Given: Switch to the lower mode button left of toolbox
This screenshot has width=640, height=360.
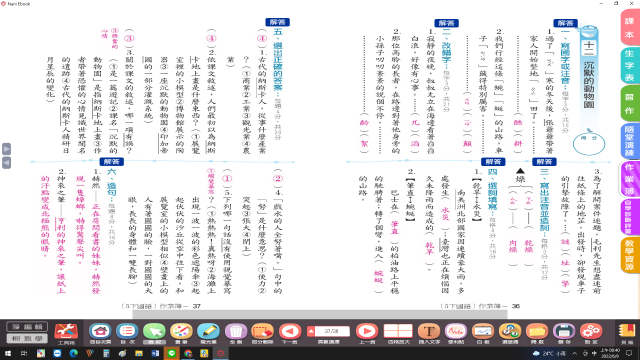Looking at the screenshot, I should [27, 338].
